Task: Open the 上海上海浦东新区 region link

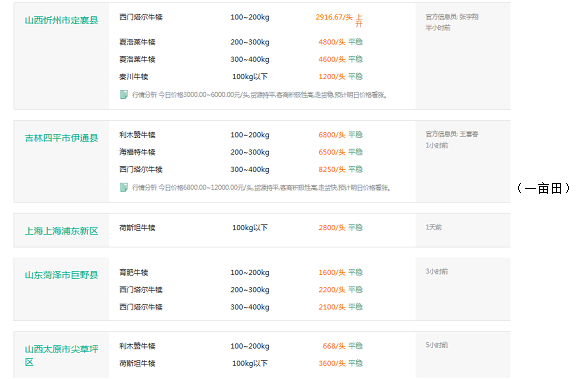Action: tap(61, 231)
